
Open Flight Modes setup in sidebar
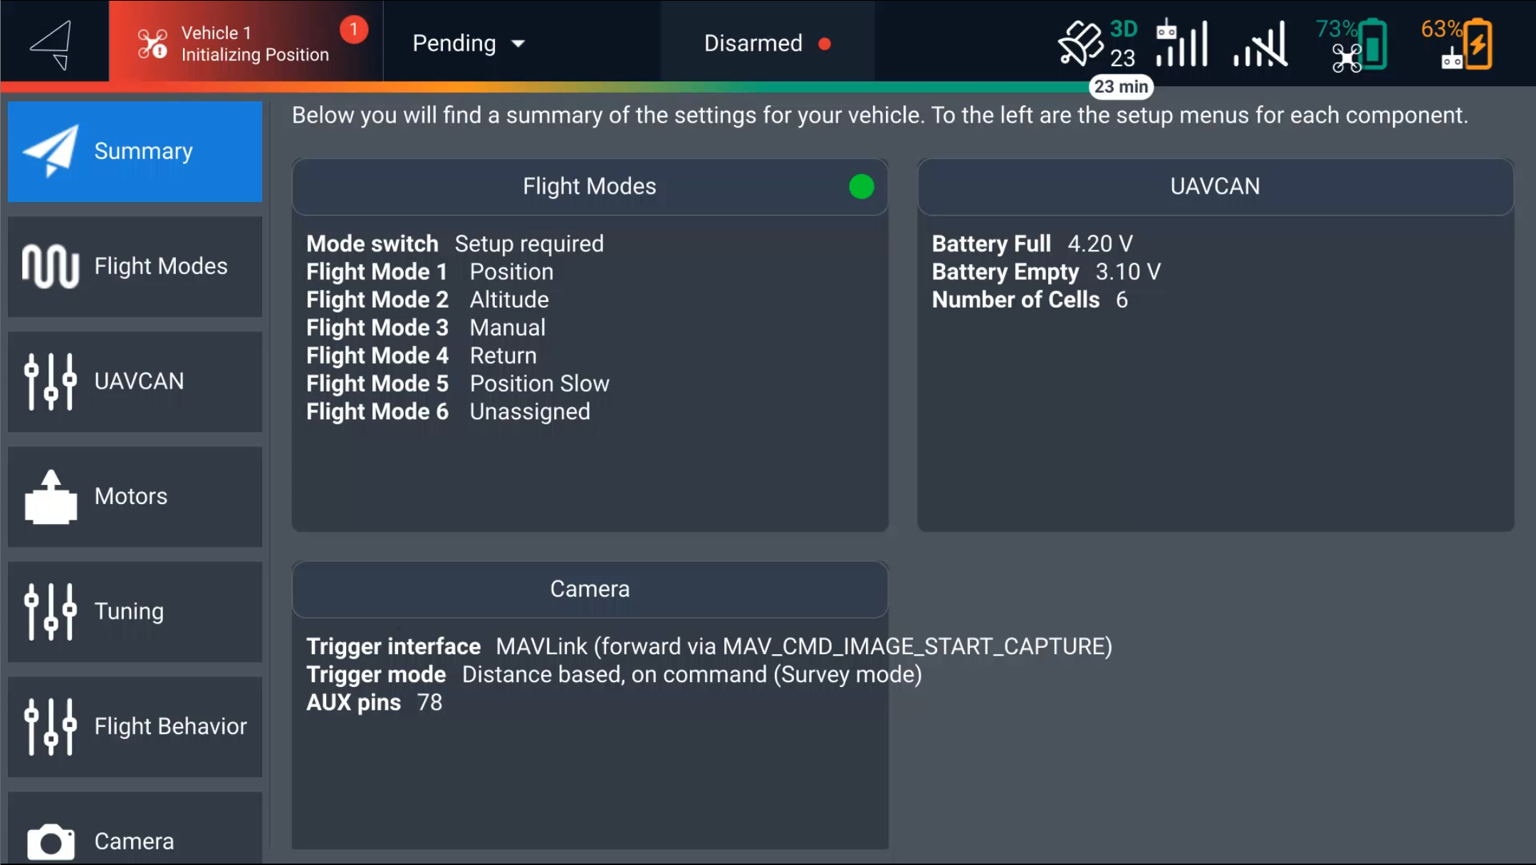135,267
